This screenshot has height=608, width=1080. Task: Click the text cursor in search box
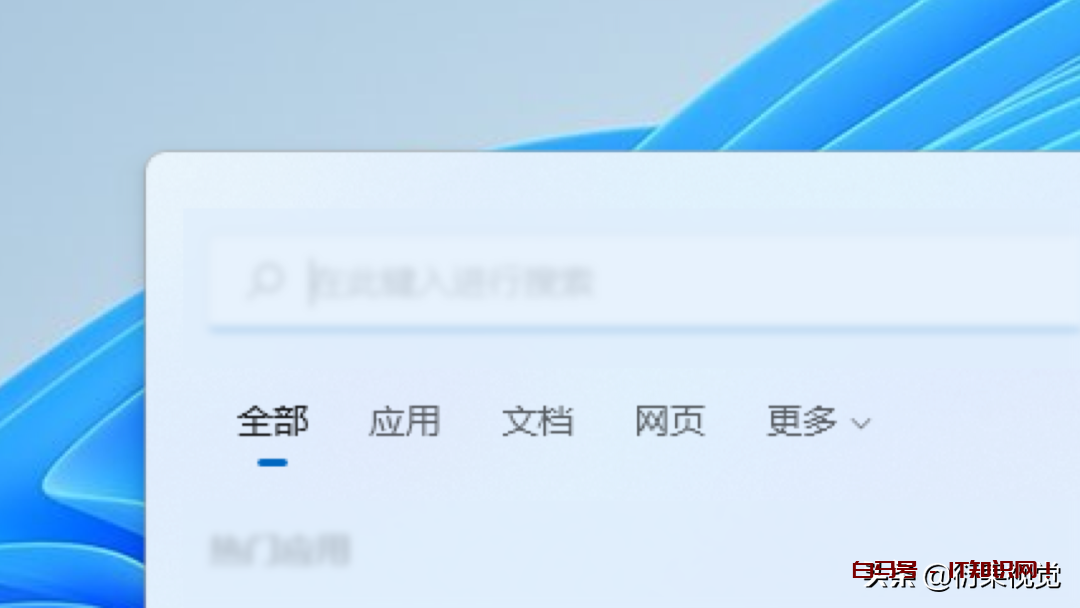pyautogui.click(x=311, y=282)
